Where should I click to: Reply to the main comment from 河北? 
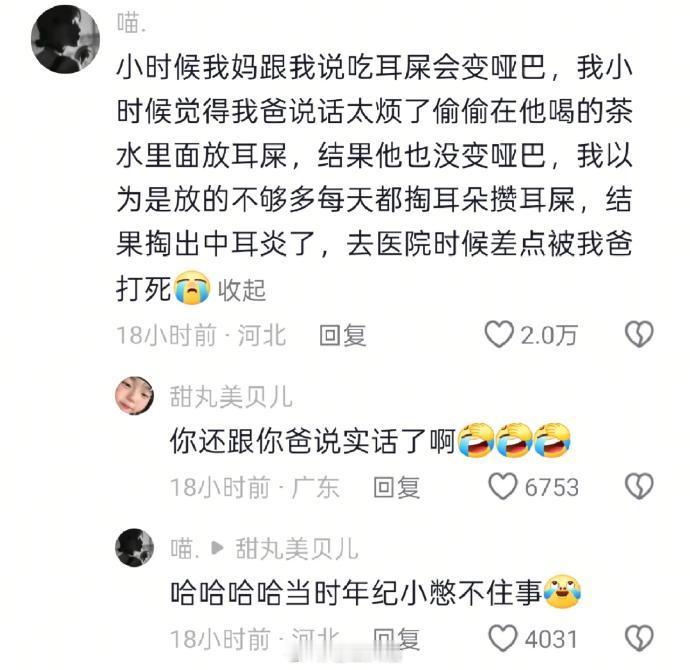(342, 335)
